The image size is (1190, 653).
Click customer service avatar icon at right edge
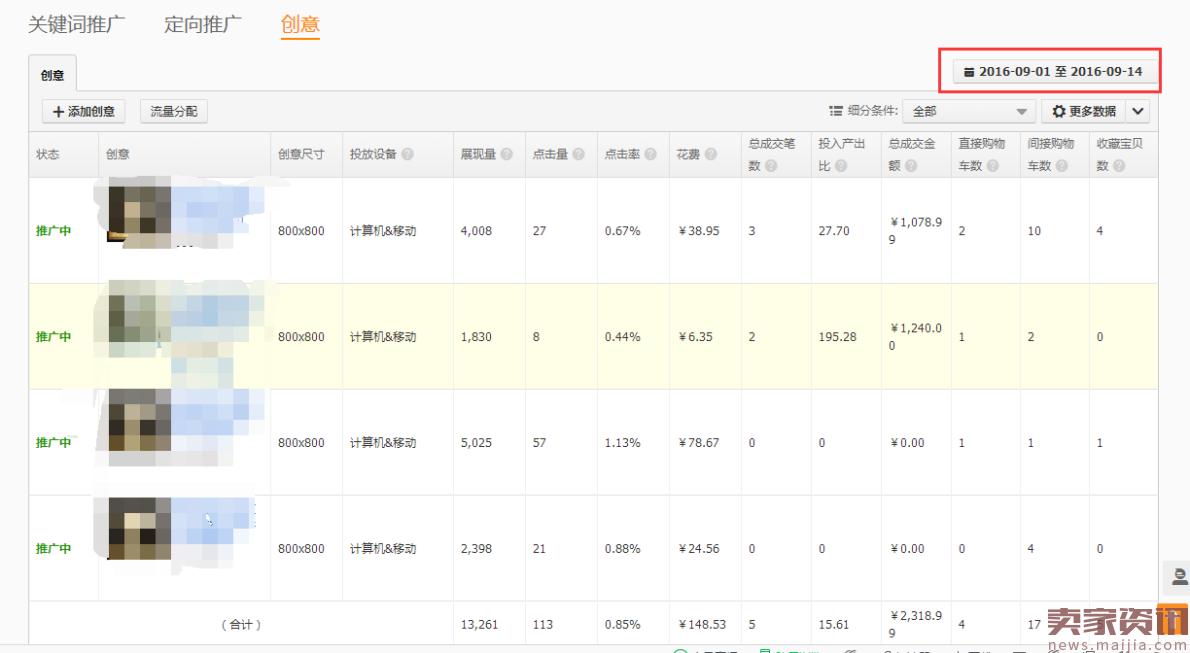[1179, 576]
